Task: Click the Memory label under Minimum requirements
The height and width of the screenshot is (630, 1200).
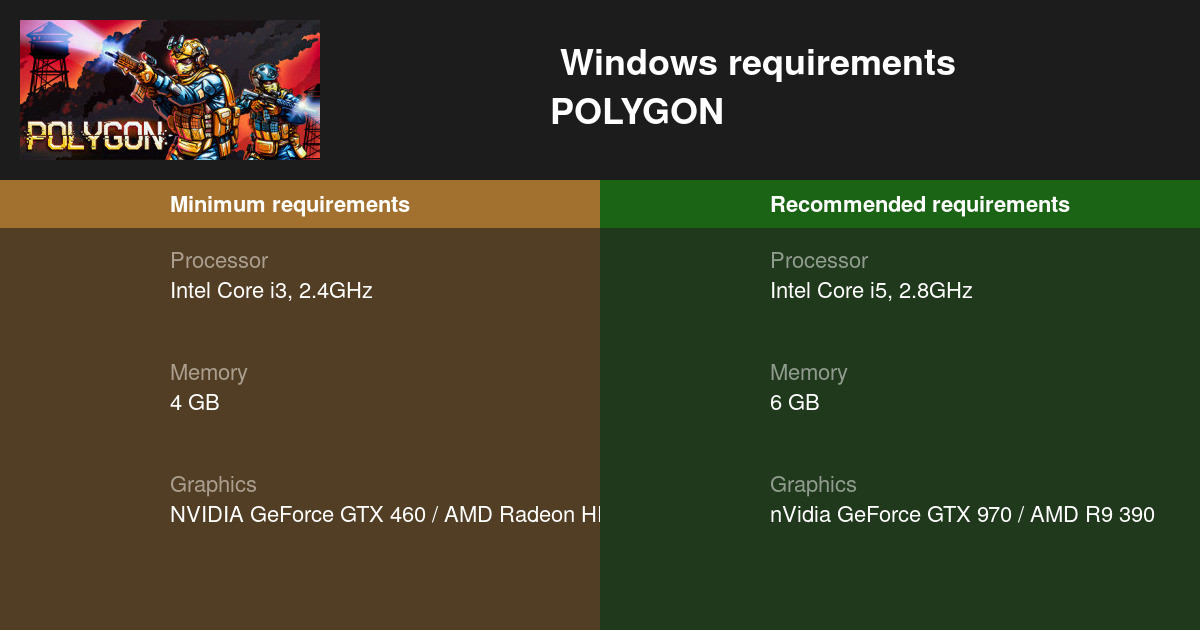Action: tap(208, 373)
